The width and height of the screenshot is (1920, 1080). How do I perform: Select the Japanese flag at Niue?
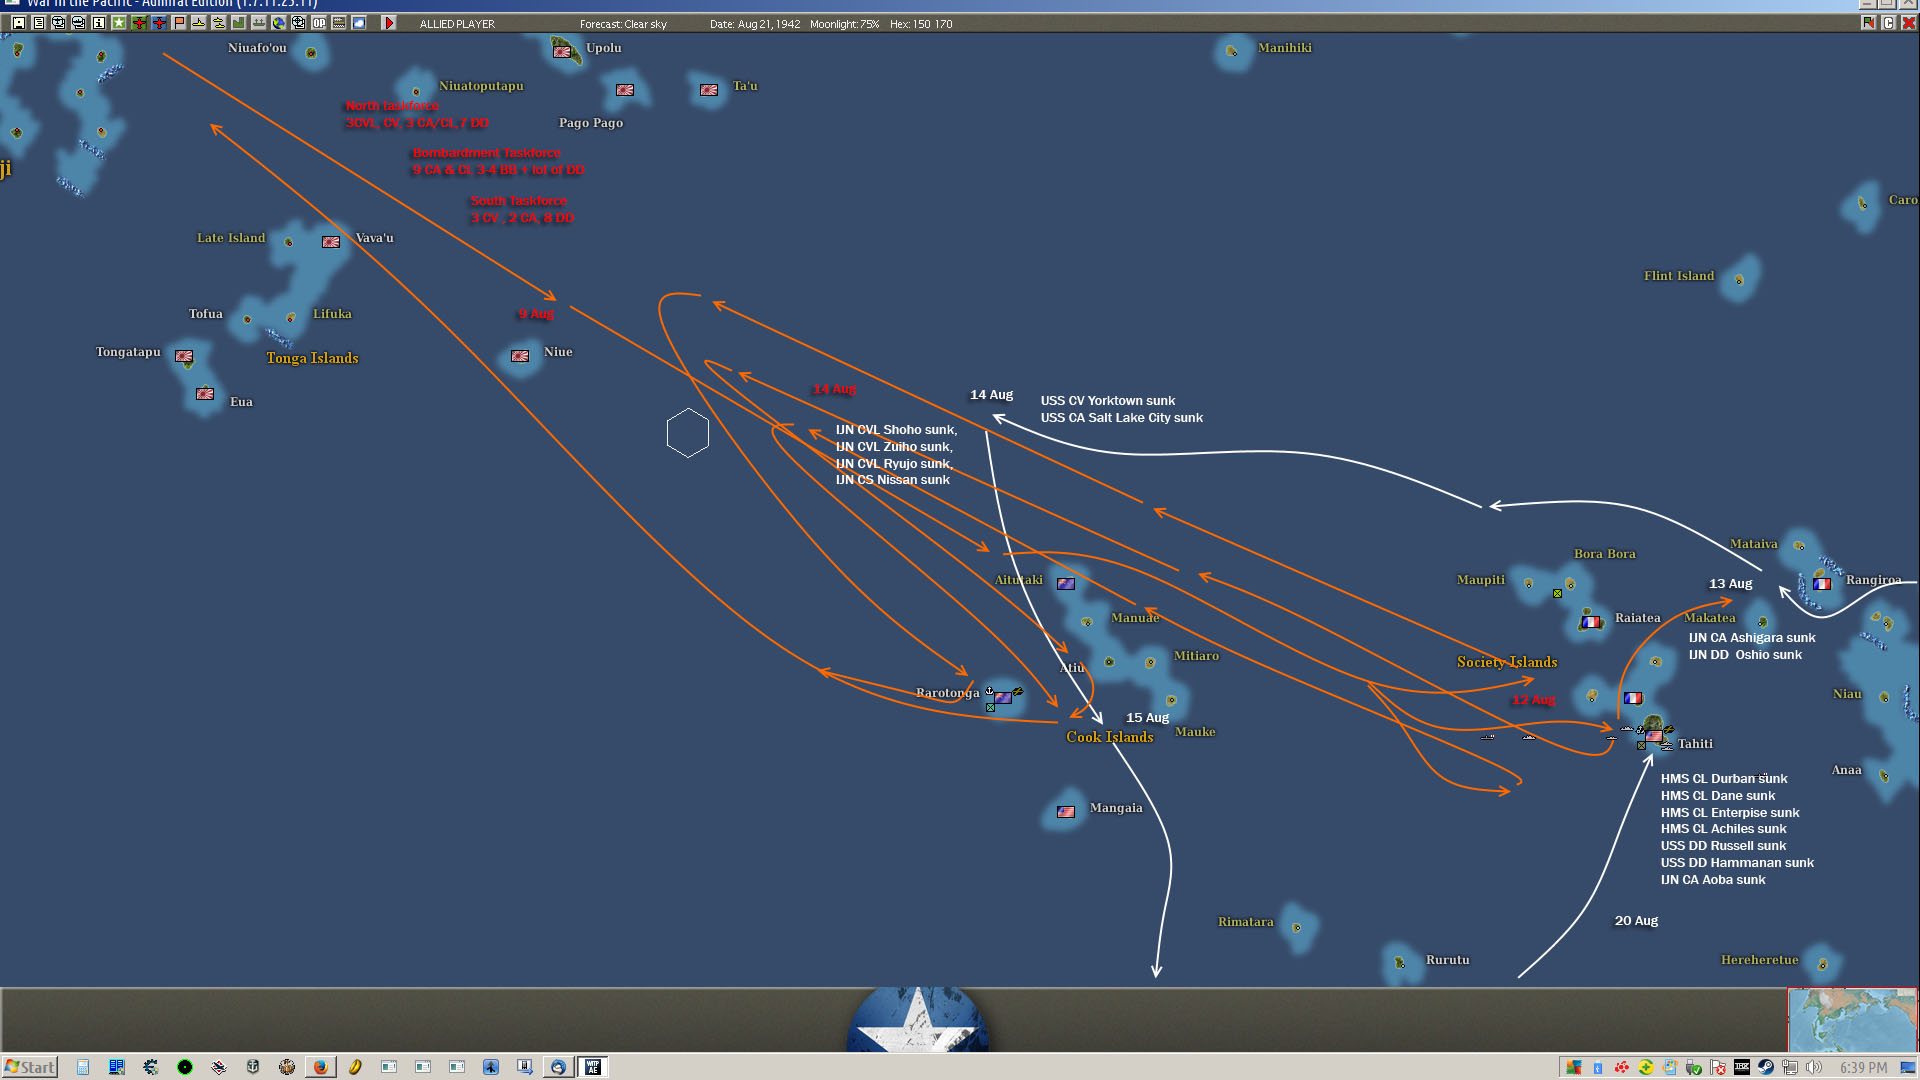coord(520,356)
